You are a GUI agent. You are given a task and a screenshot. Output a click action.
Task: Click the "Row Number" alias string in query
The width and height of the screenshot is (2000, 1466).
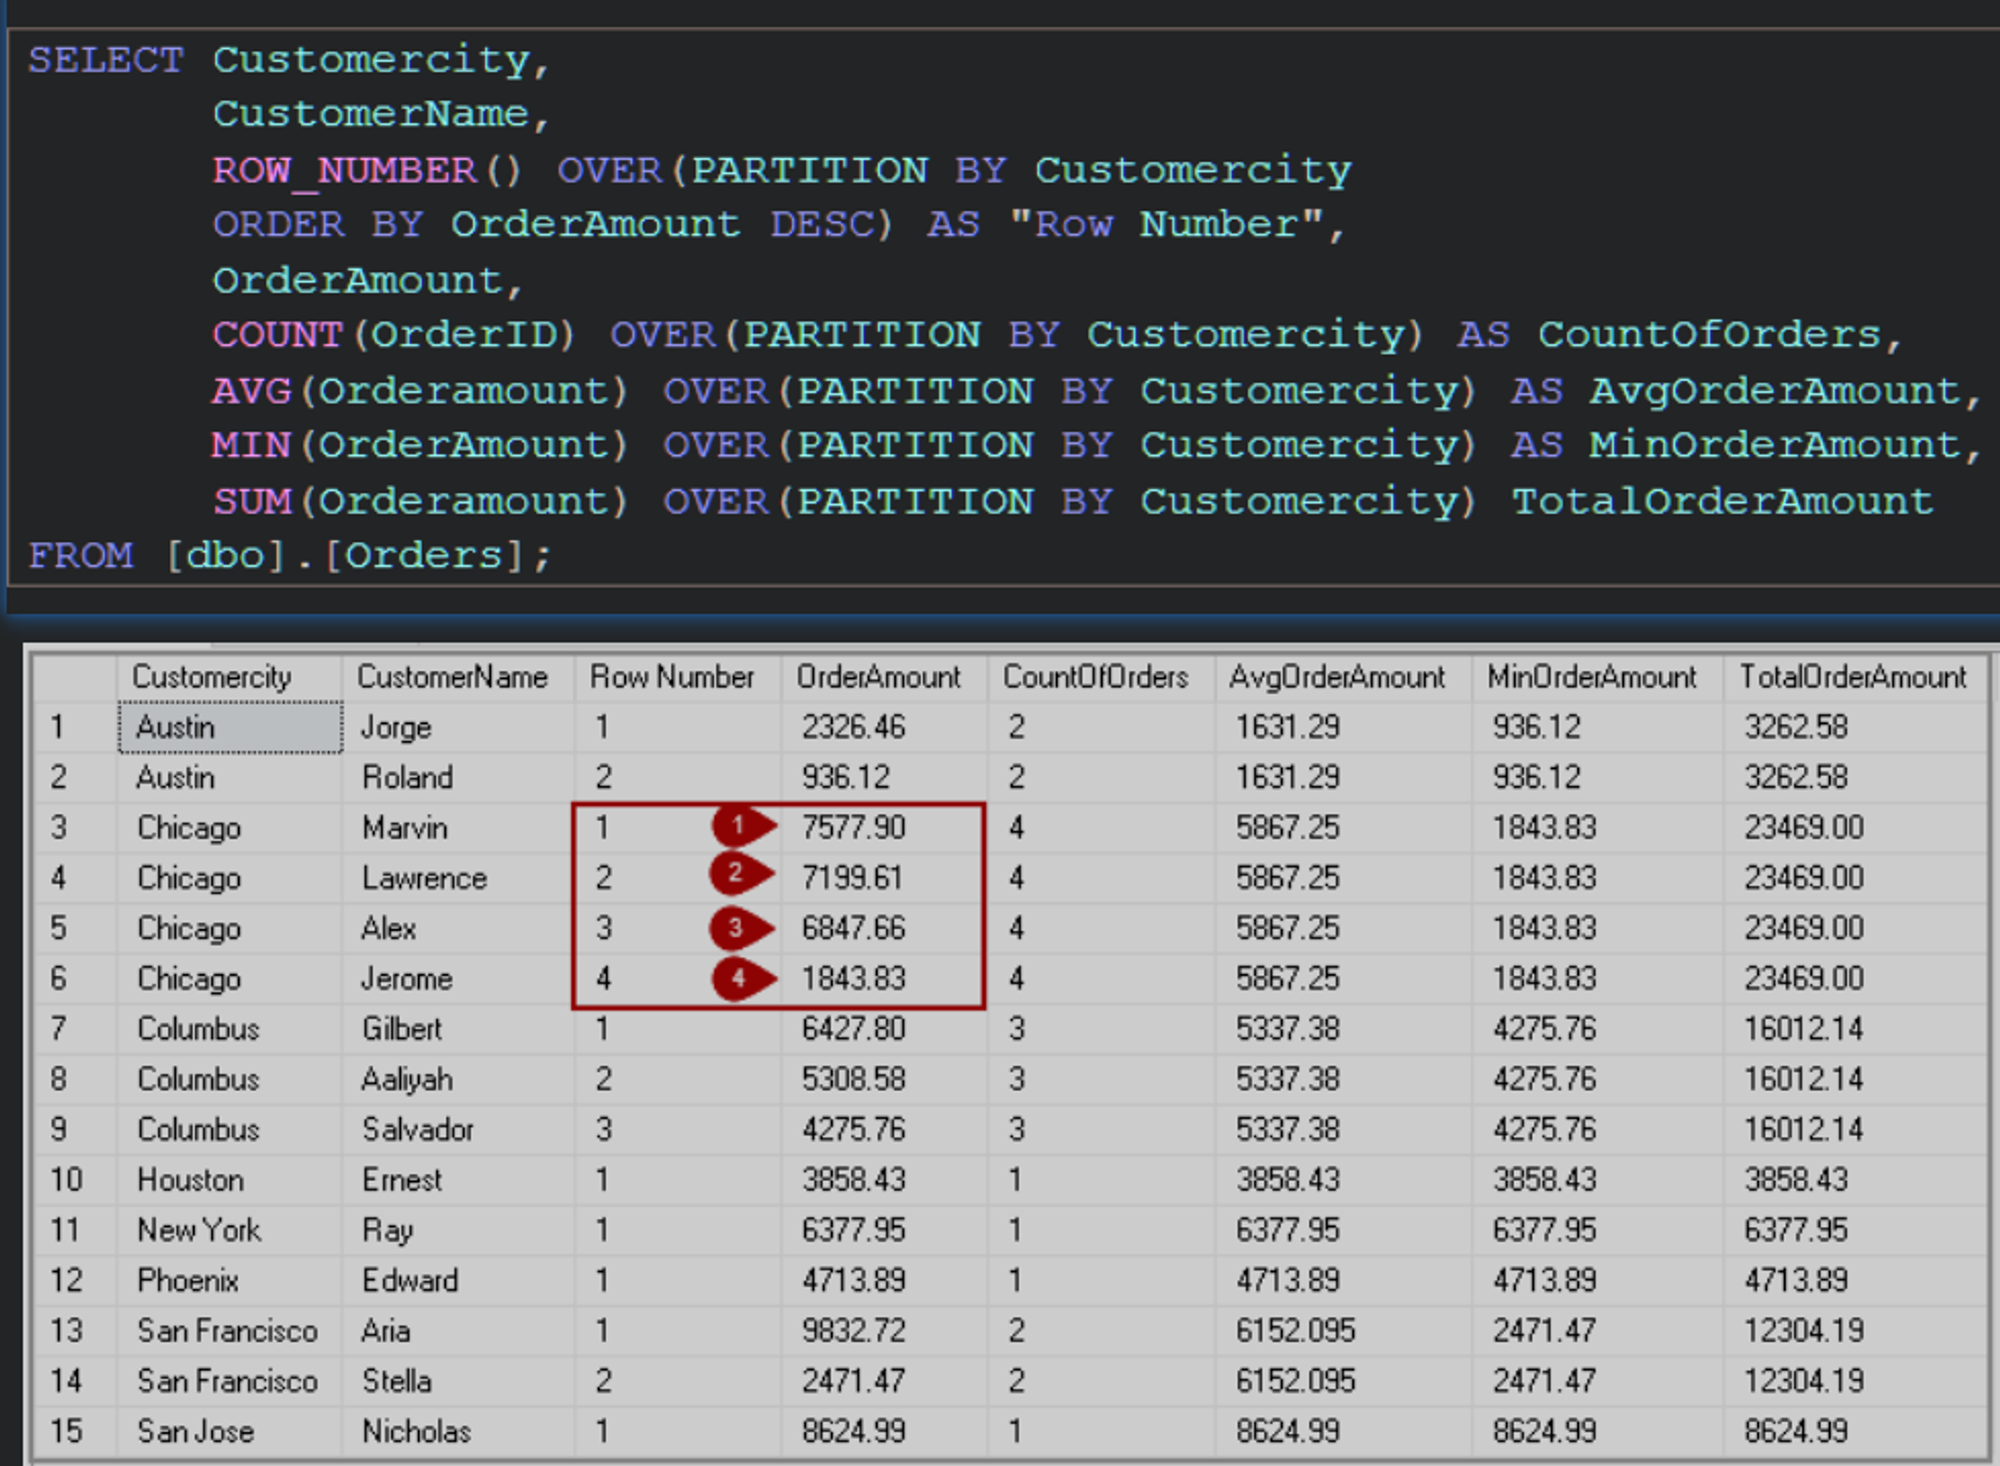(x=1166, y=224)
